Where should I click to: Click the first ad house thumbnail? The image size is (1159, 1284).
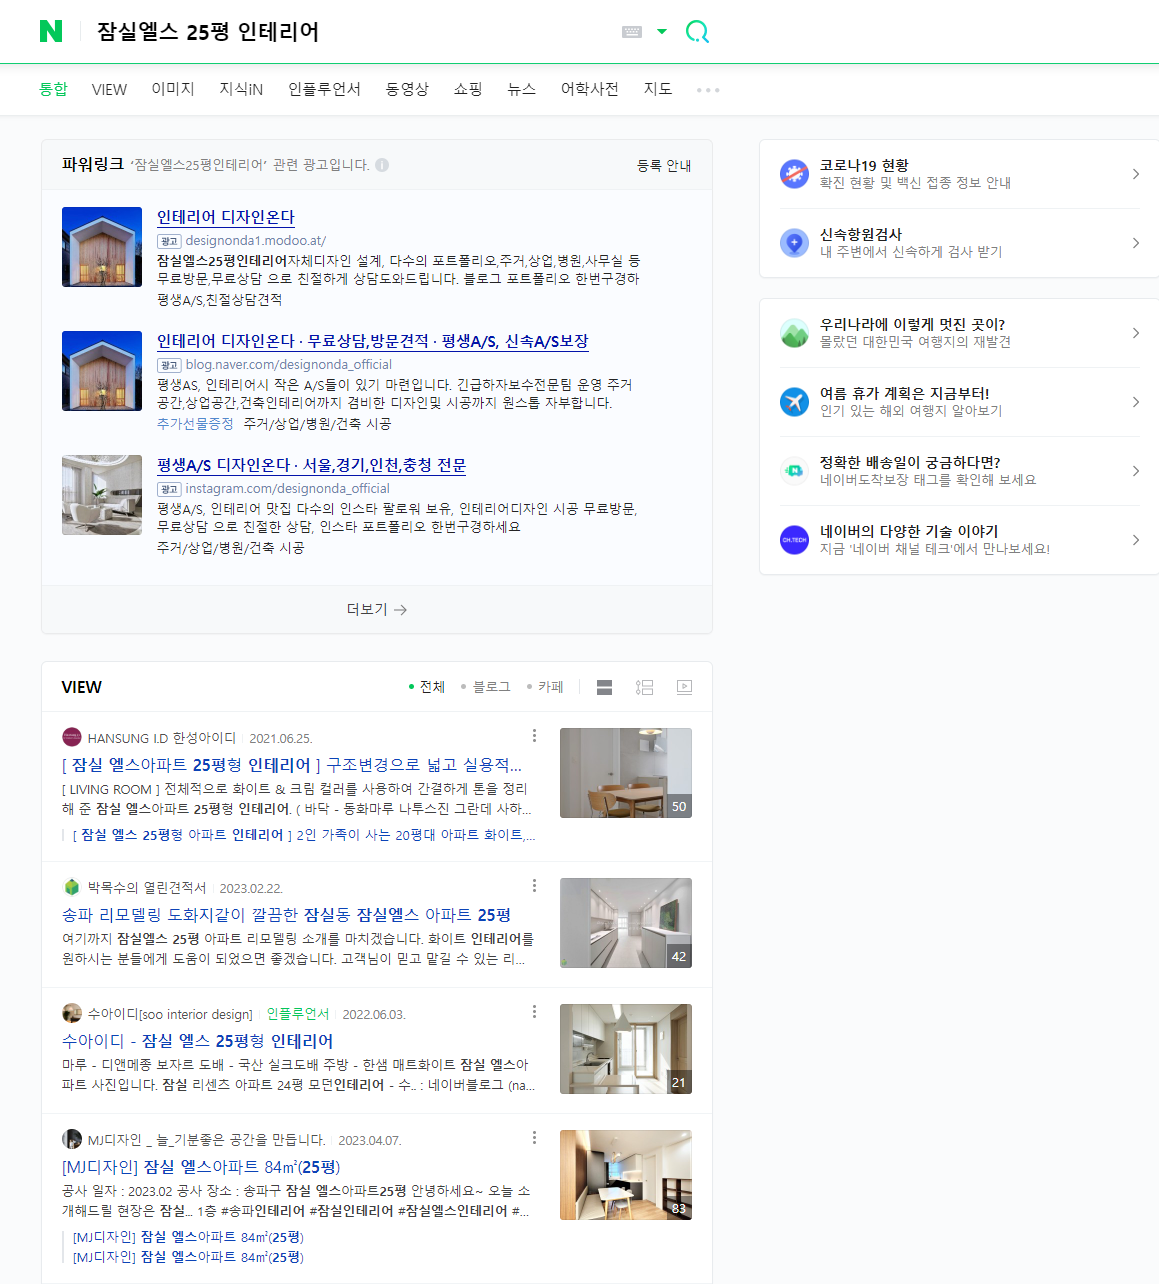point(102,247)
